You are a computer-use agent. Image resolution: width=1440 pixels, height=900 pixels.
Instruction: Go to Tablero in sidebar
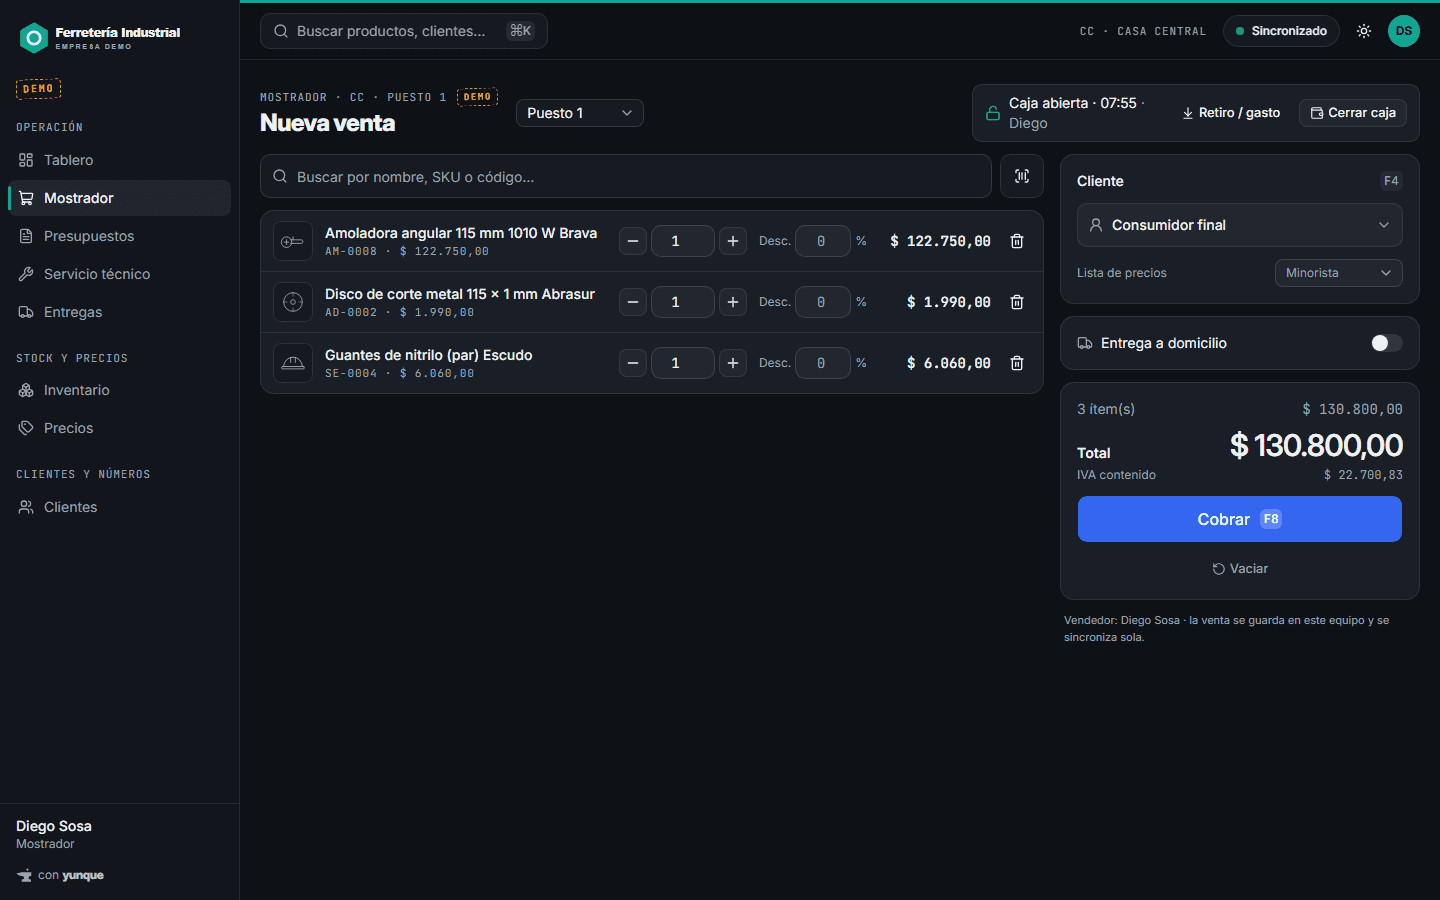[119, 160]
